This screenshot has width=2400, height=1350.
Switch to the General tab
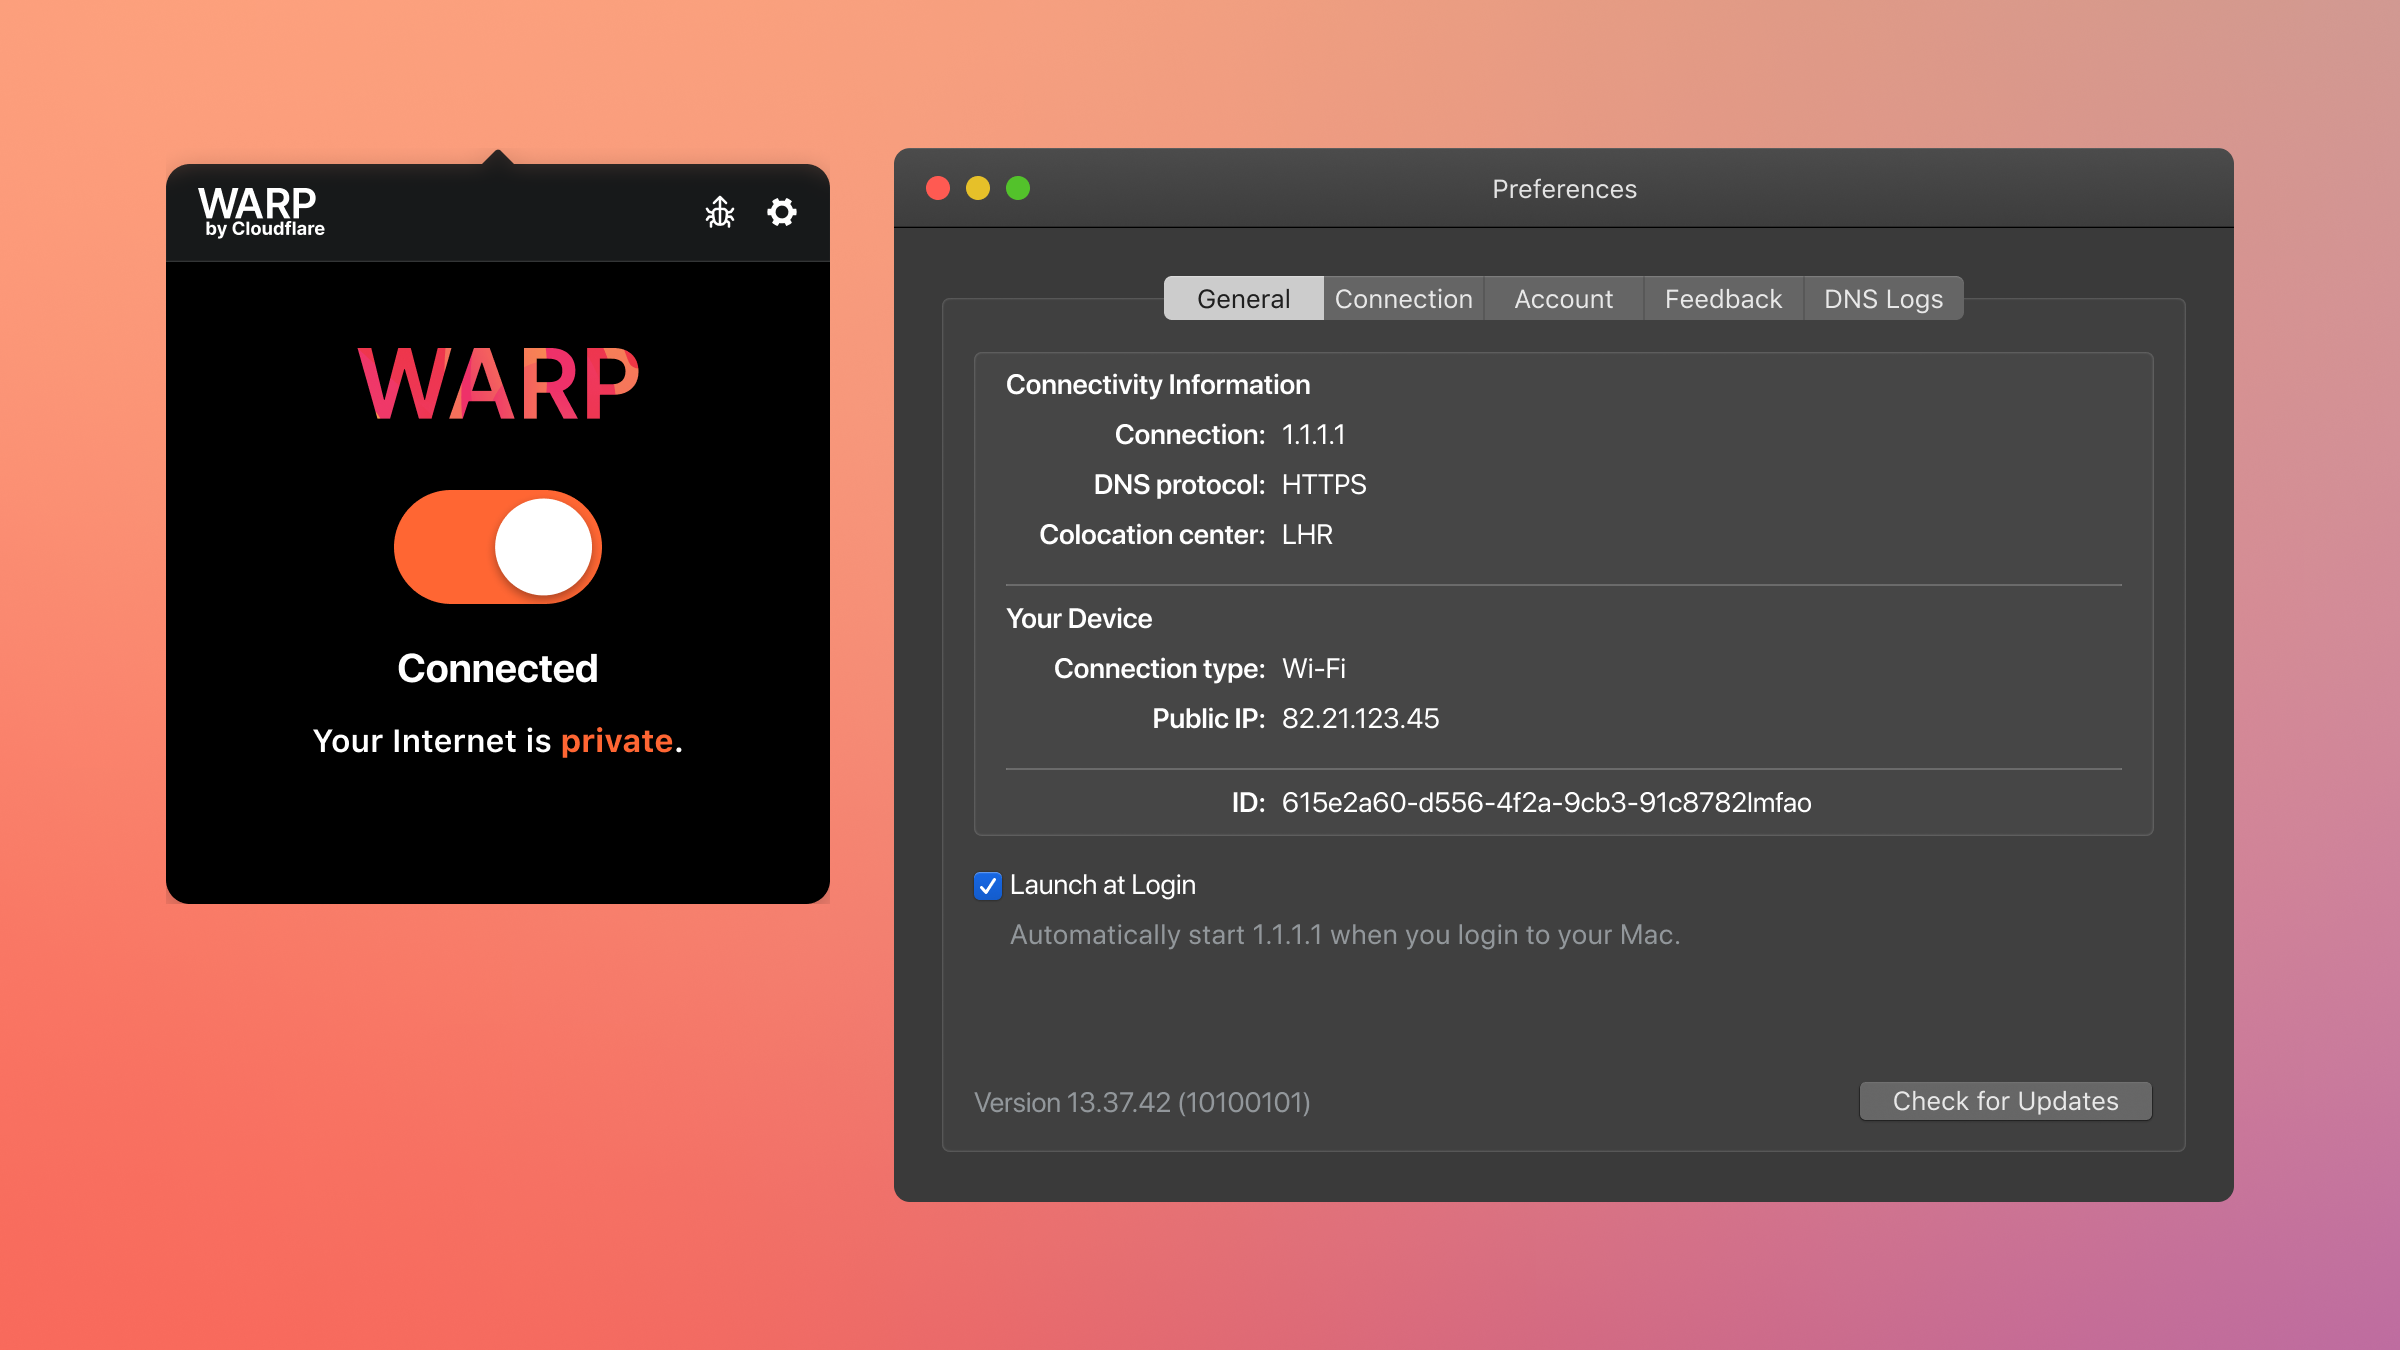pyautogui.click(x=1243, y=299)
